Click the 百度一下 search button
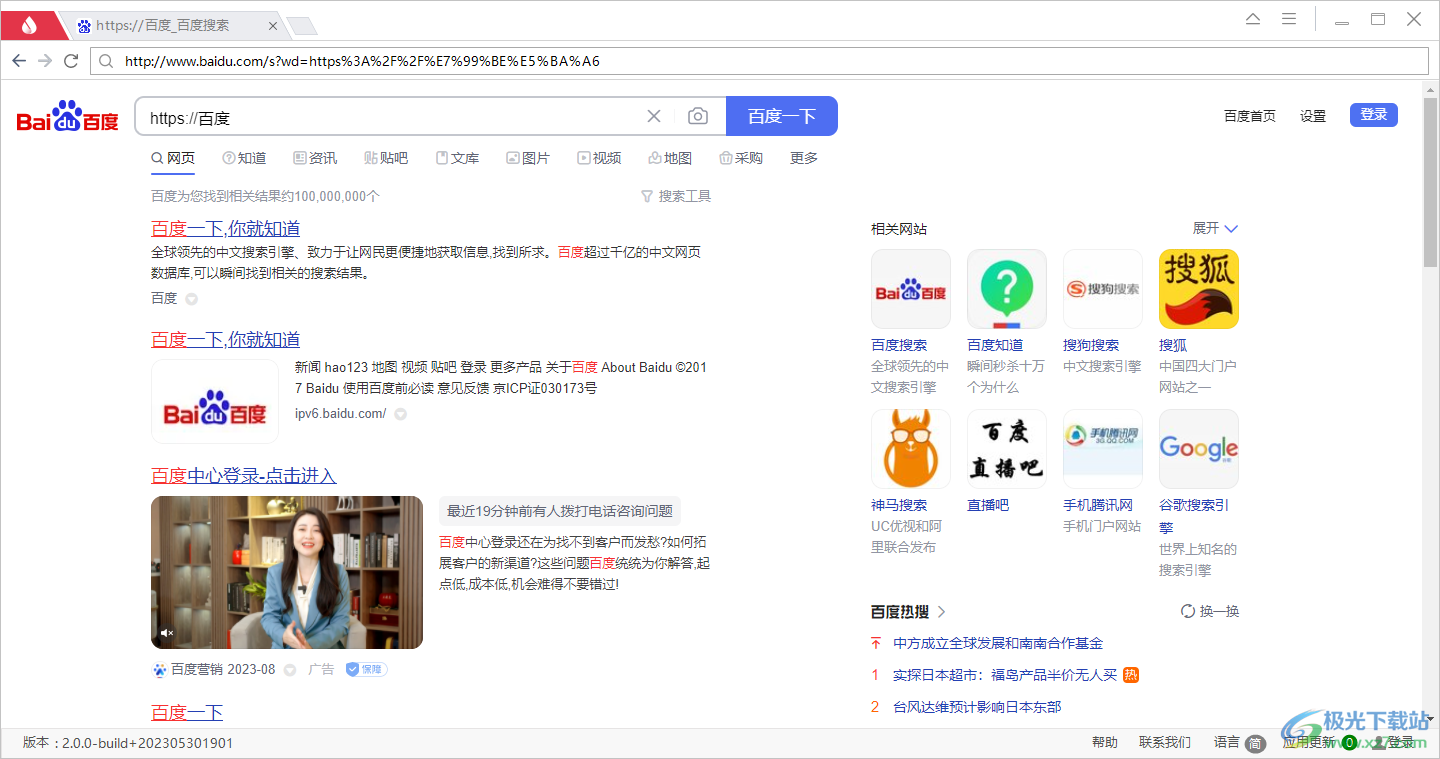The image size is (1440, 759). click(781, 116)
